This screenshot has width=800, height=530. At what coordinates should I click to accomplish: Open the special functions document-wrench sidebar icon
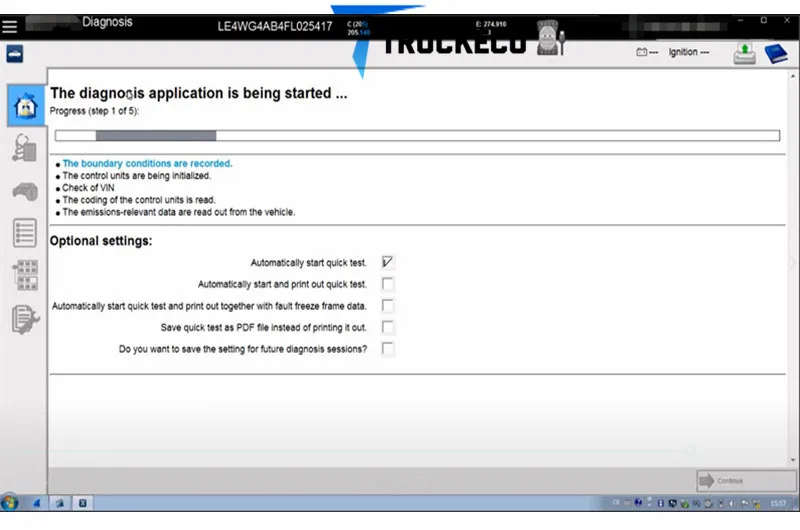click(x=26, y=320)
